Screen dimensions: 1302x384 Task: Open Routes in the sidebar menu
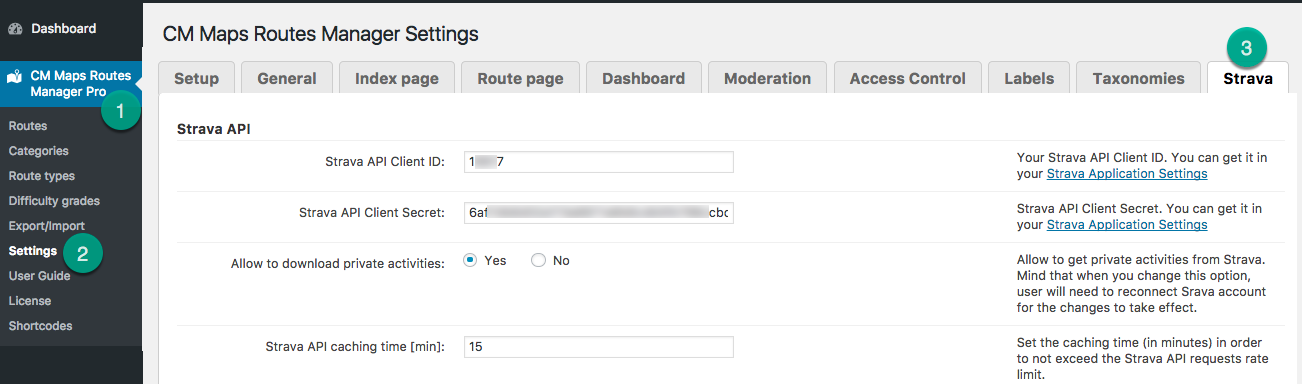(x=28, y=126)
